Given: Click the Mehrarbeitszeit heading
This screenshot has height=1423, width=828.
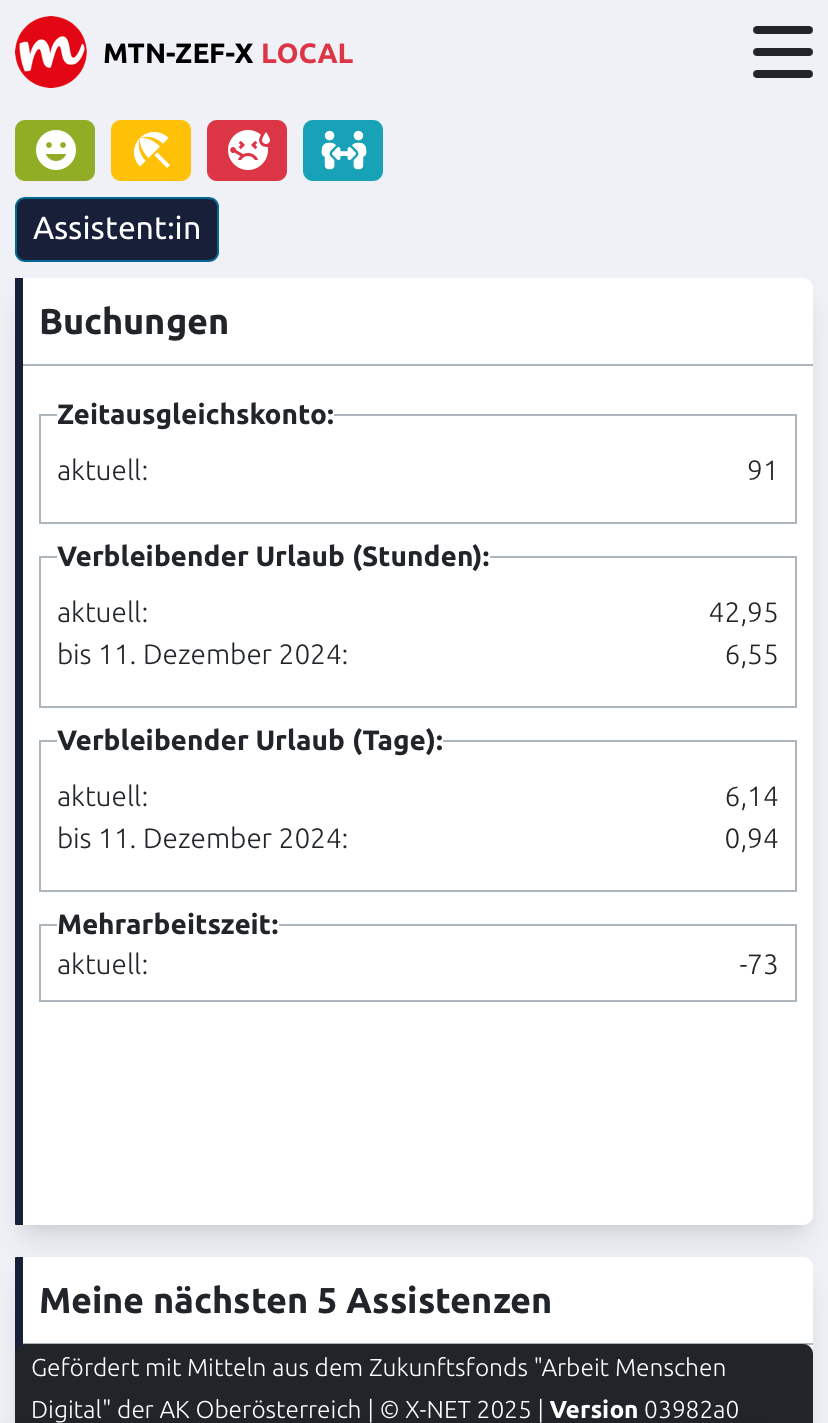Looking at the screenshot, I should (x=167, y=925).
